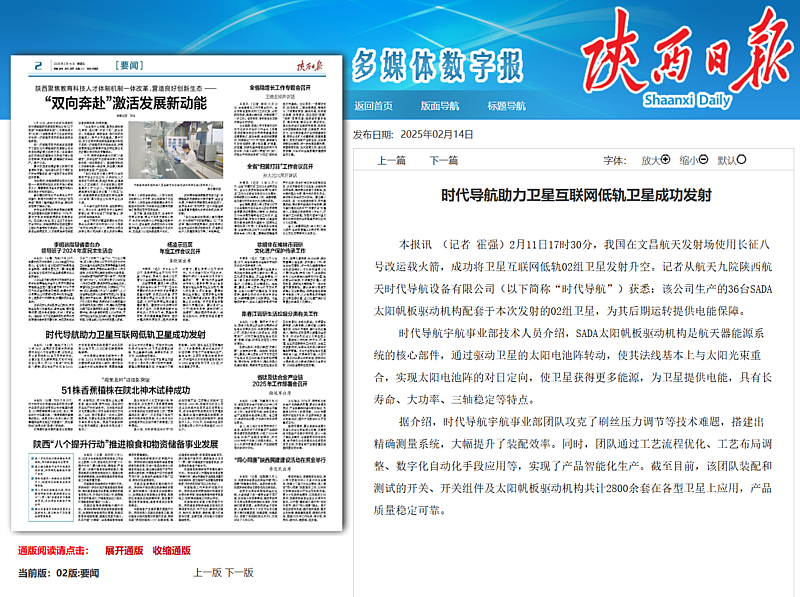Viewport: 800px width, 597px height.
Task: Click the 发布日期: 2025年02月14日 text
Action: 413,135
